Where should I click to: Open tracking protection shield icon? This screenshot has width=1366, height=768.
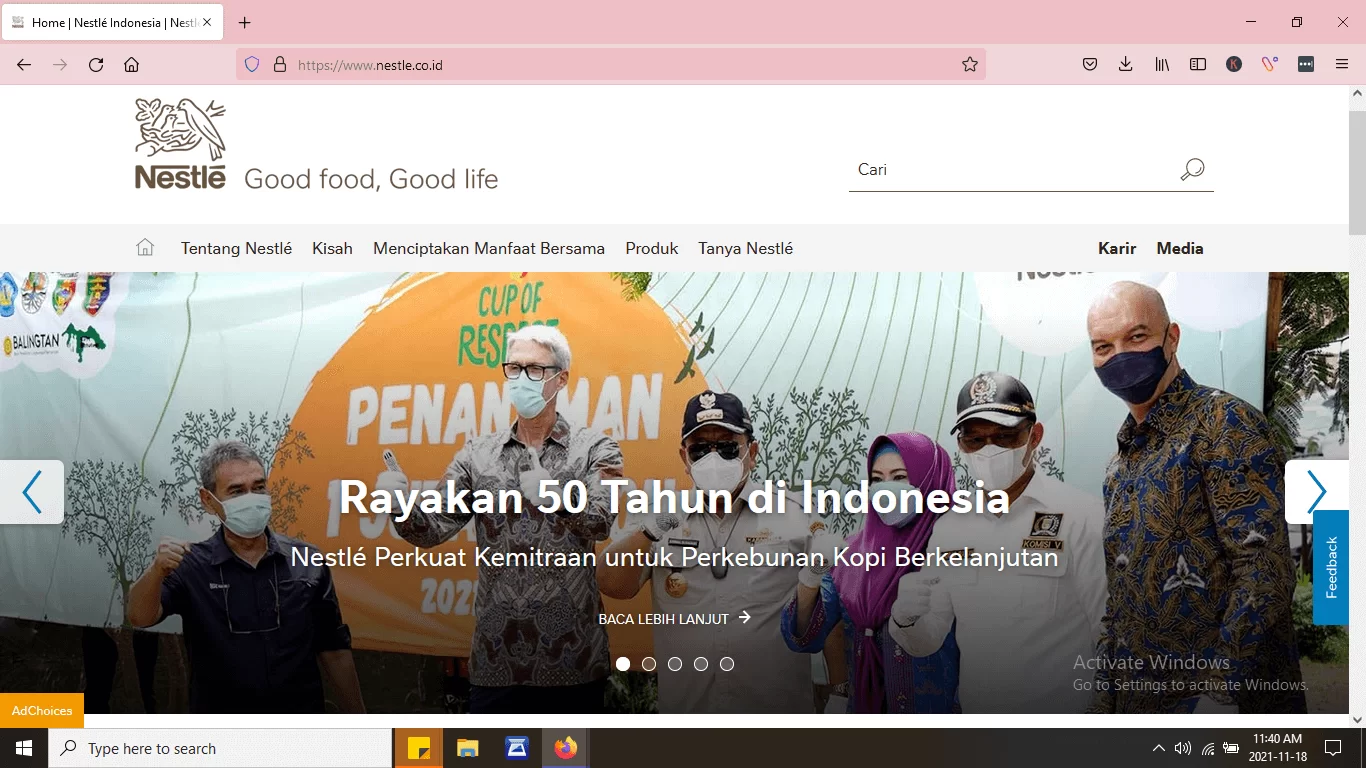click(252, 64)
